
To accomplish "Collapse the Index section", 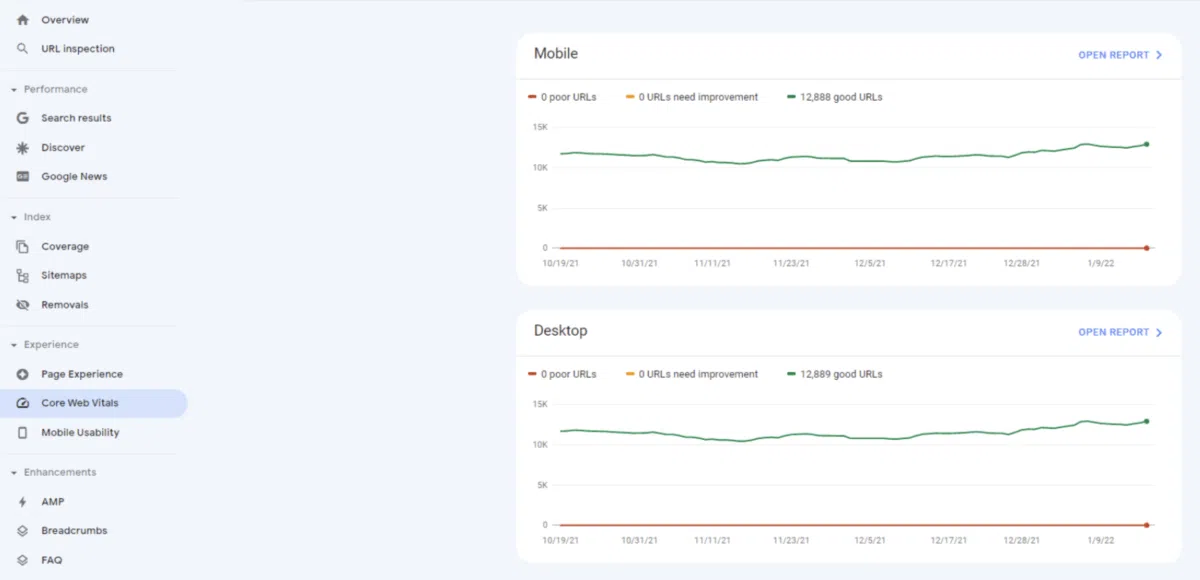I will [12, 216].
